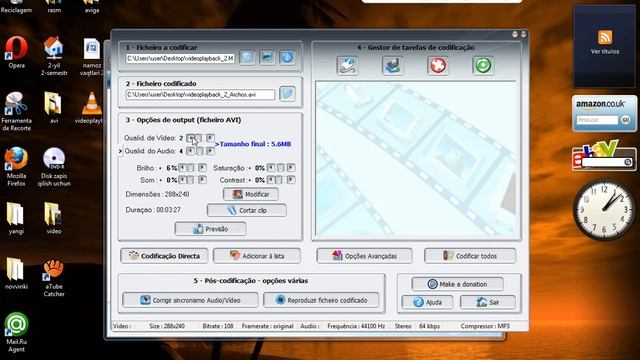Select the novvinki folder on the desktop
Screen dimensions: 640x360
pos(16,274)
